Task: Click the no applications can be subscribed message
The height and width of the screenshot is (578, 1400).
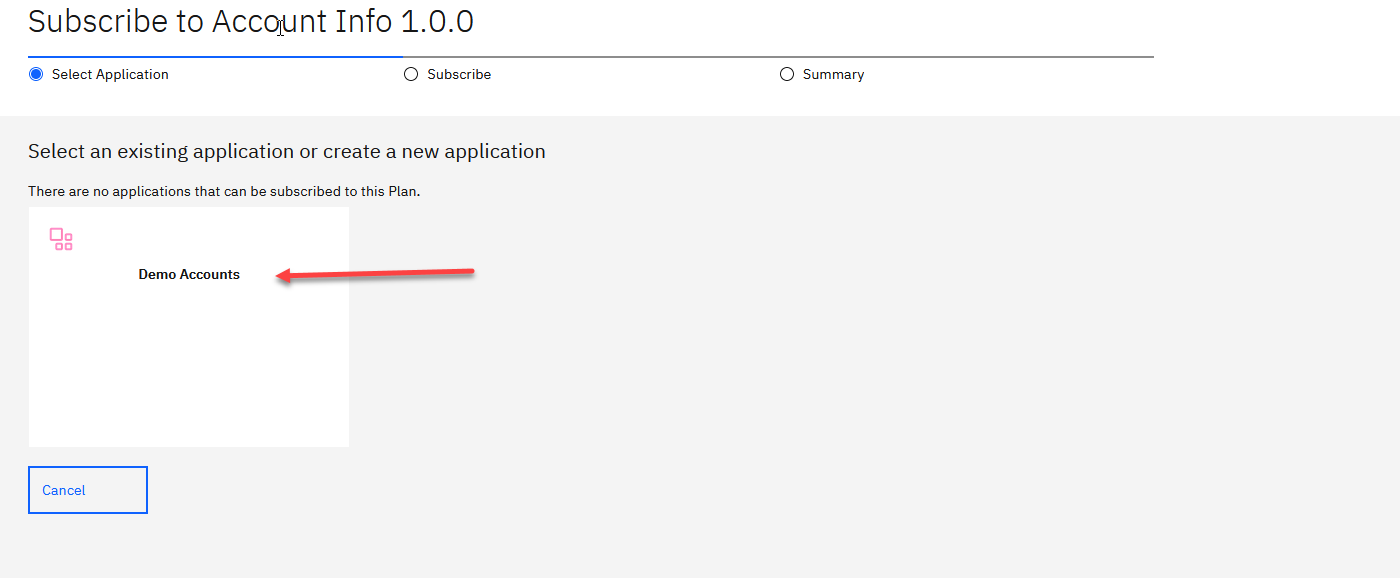Action: click(223, 191)
